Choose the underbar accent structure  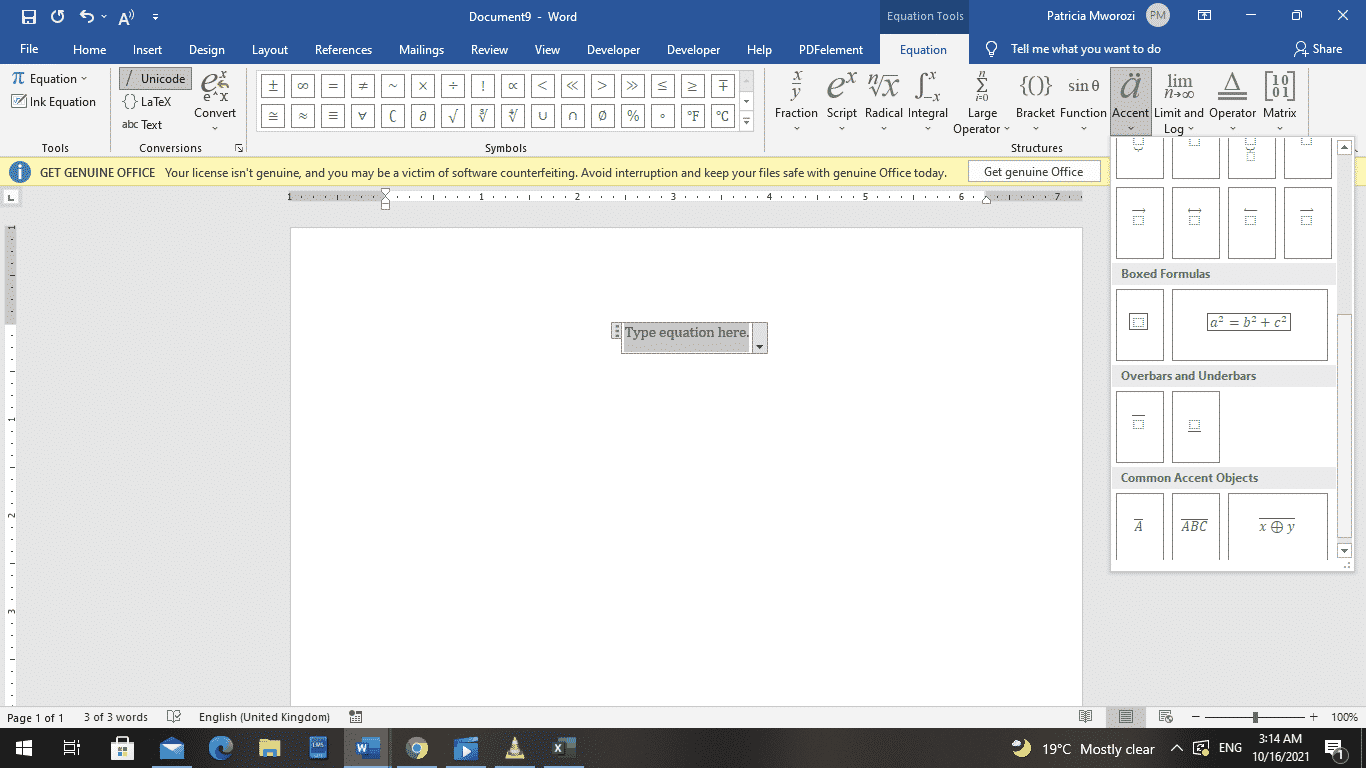(x=1196, y=426)
